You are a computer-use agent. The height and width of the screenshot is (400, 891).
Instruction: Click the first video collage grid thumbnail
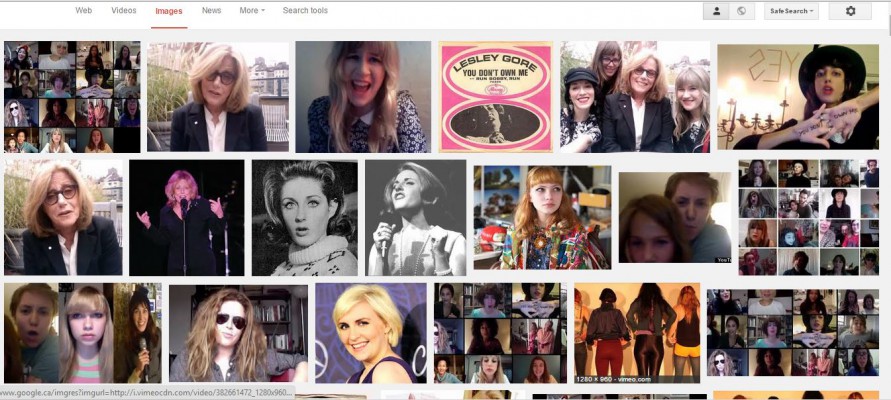point(72,97)
